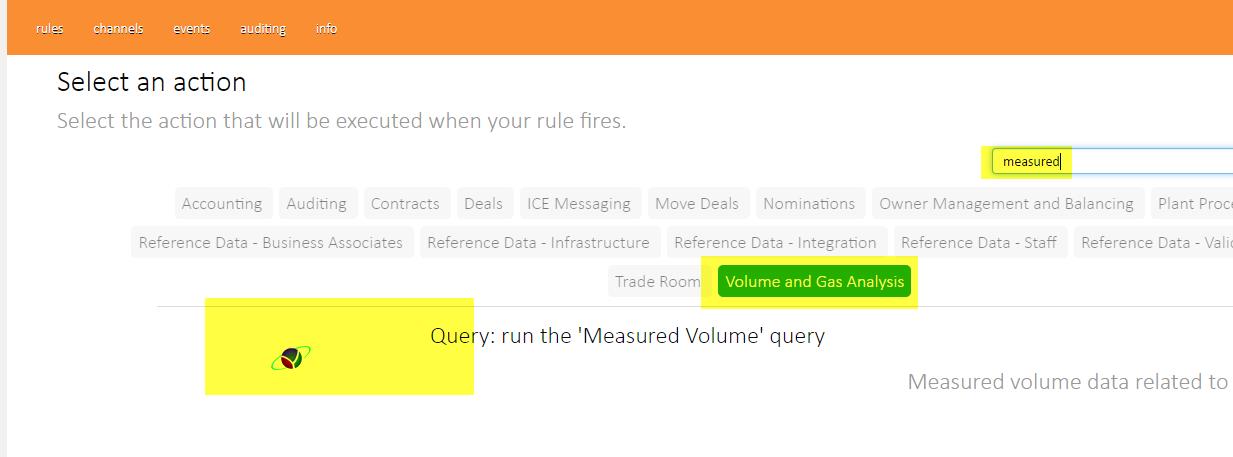The image size is (1233, 457).
Task: Open the 'Measured Volume' query action
Action: [627, 335]
